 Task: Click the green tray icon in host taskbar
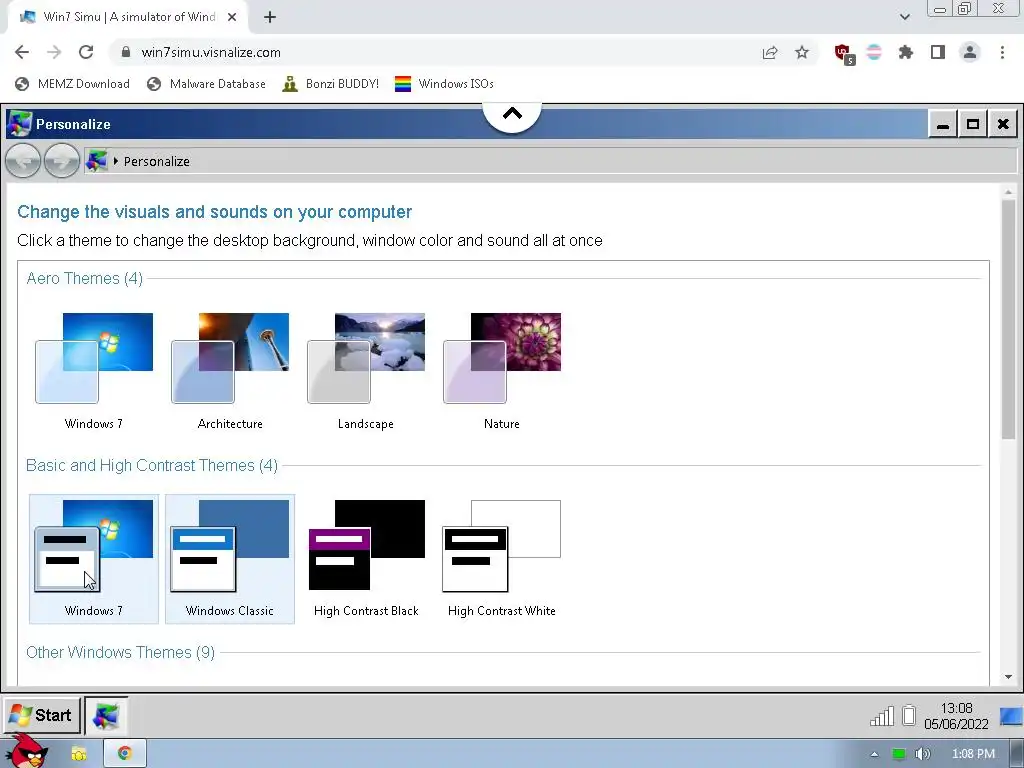point(899,754)
